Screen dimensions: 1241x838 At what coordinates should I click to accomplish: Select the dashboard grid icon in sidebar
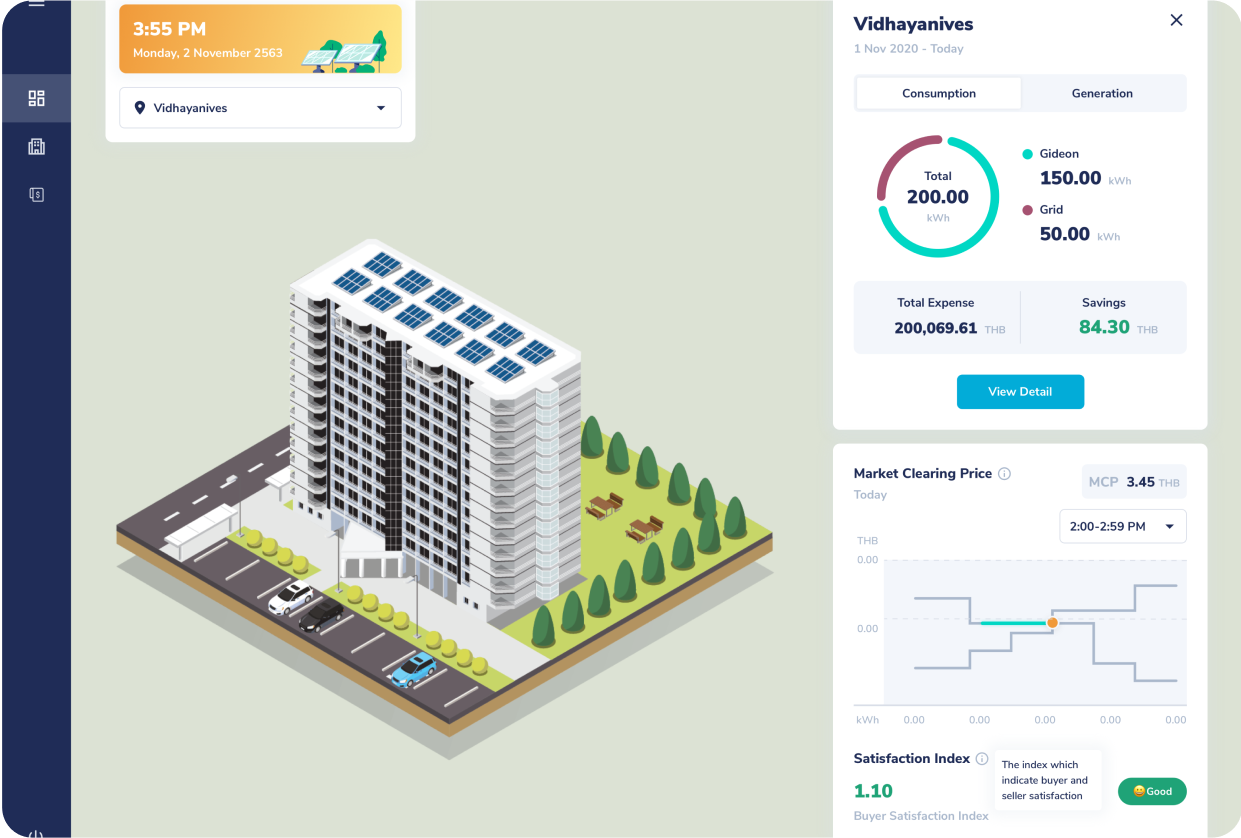37,98
